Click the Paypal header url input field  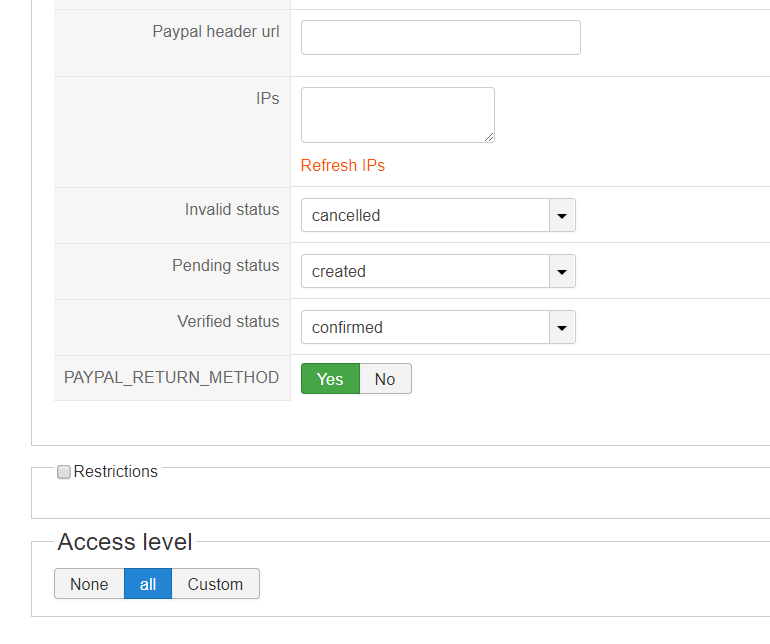[x=440, y=38]
